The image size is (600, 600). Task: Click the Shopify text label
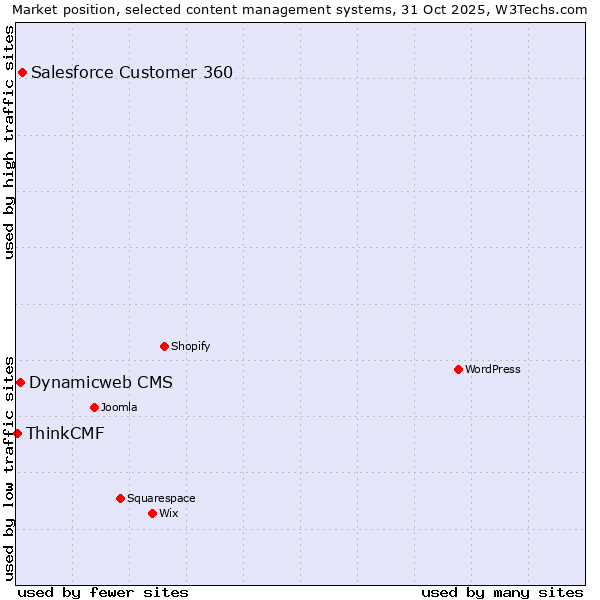click(190, 346)
